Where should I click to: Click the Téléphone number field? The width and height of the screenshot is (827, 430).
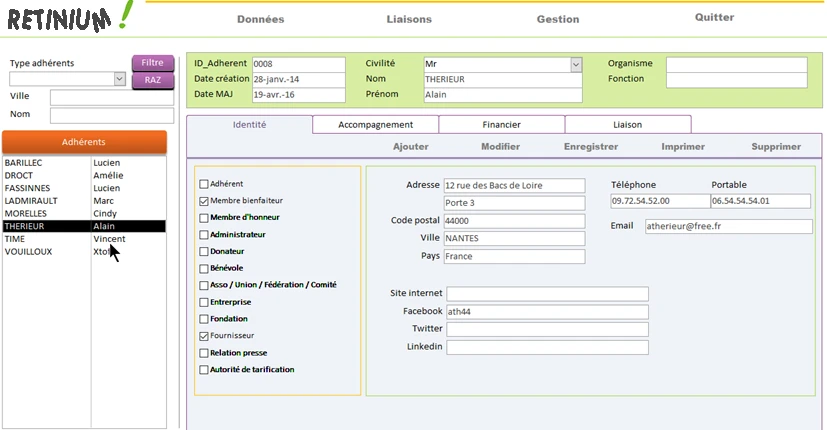(x=660, y=201)
